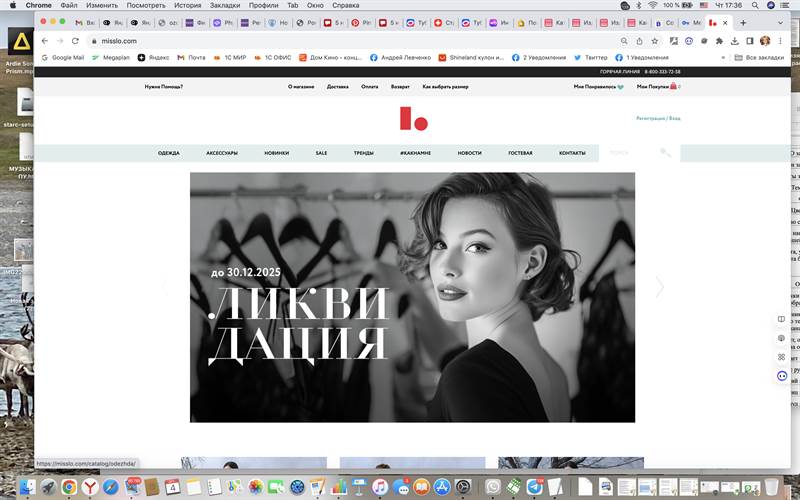The height and width of the screenshot is (500, 800).
Task: Click the red Misslo logo
Action: point(413,118)
